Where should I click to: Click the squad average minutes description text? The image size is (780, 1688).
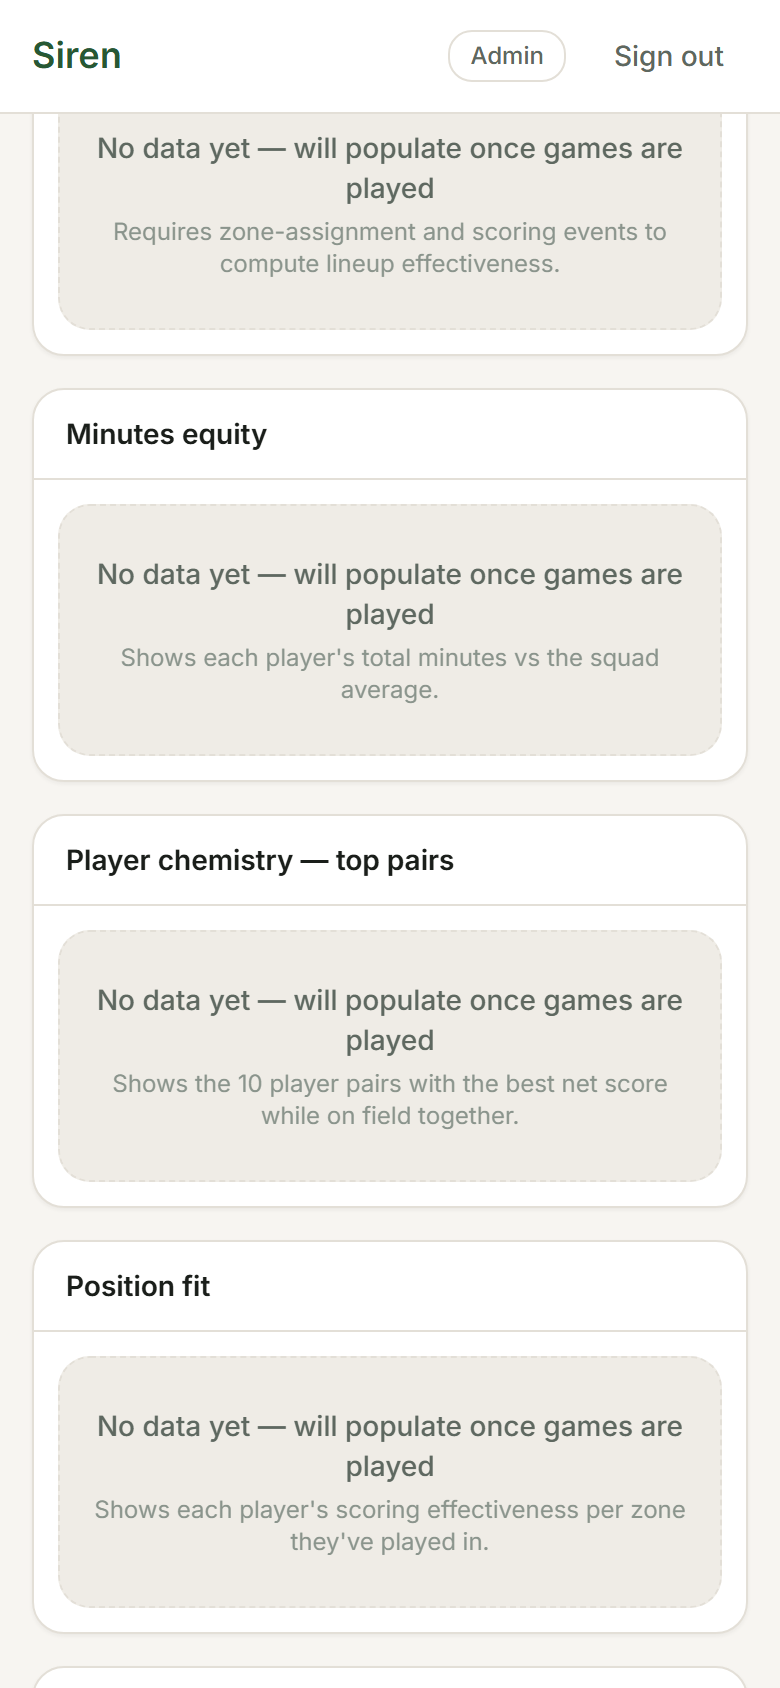coord(390,674)
